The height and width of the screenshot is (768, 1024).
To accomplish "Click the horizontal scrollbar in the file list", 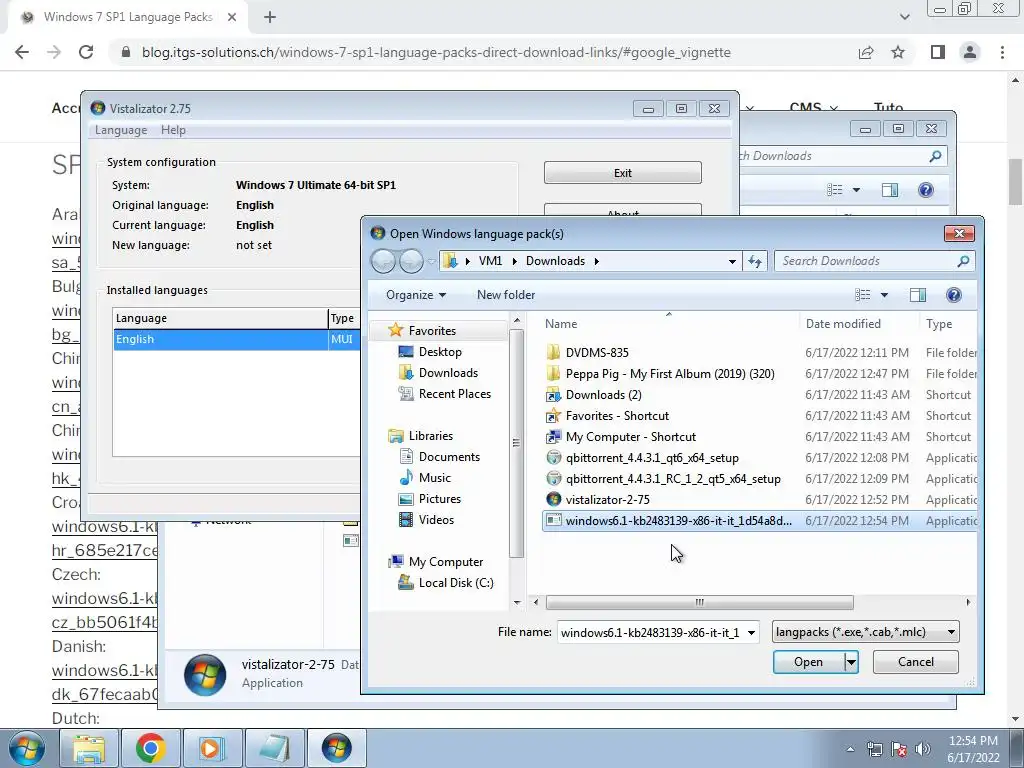I will (x=699, y=602).
